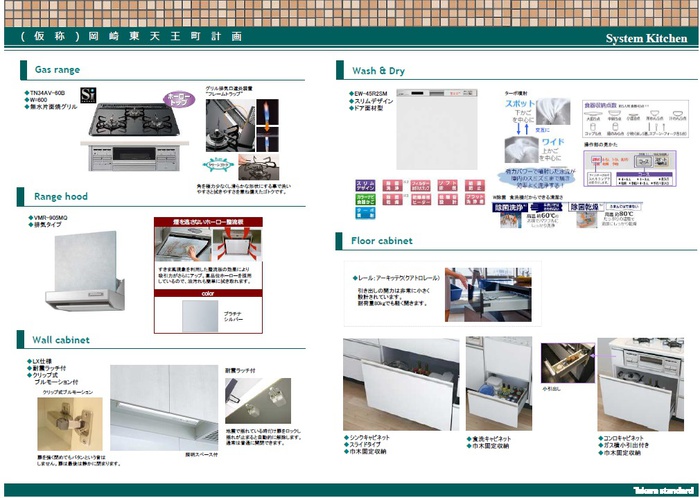
Task: Click the Wall cabinet section heading
Action: 61,340
